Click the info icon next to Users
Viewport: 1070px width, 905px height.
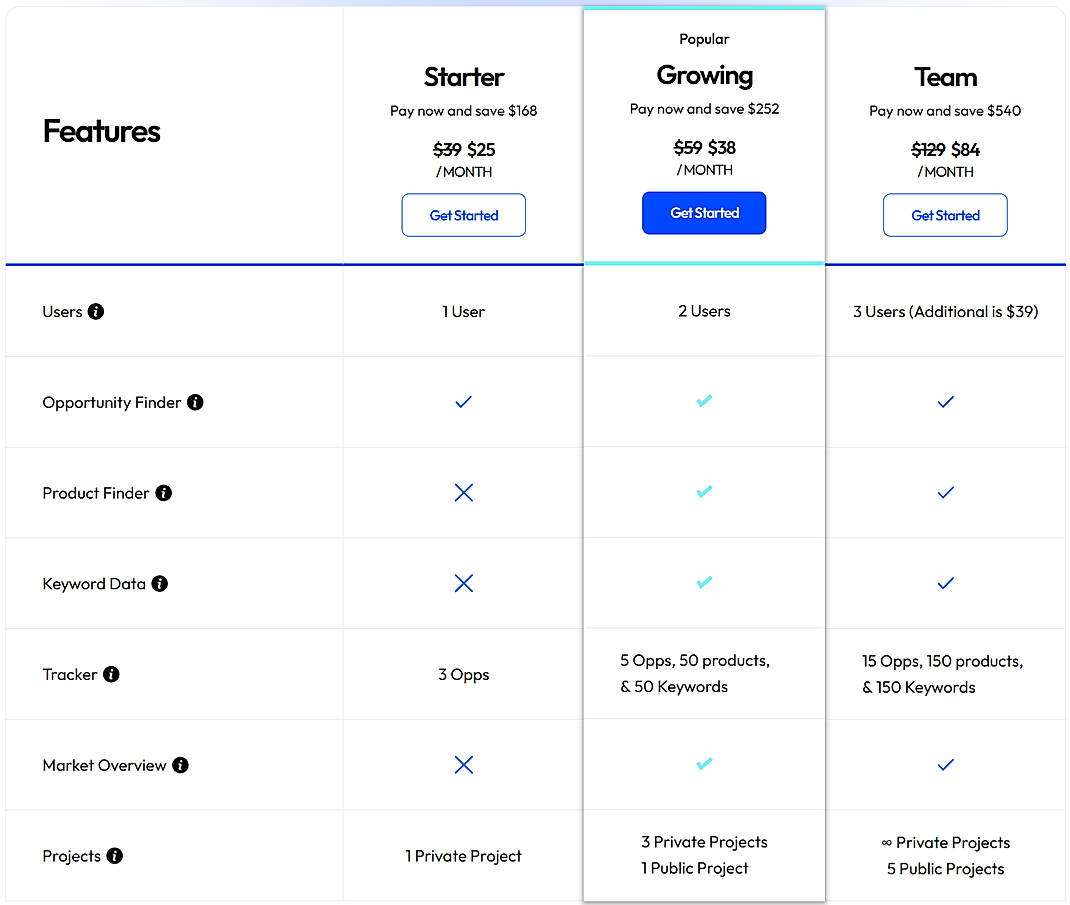click(96, 311)
